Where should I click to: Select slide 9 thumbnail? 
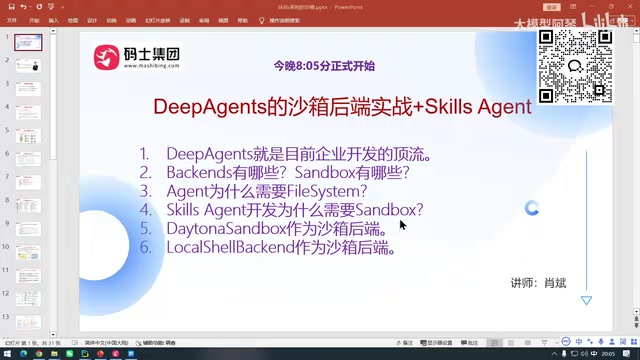coord(28,229)
